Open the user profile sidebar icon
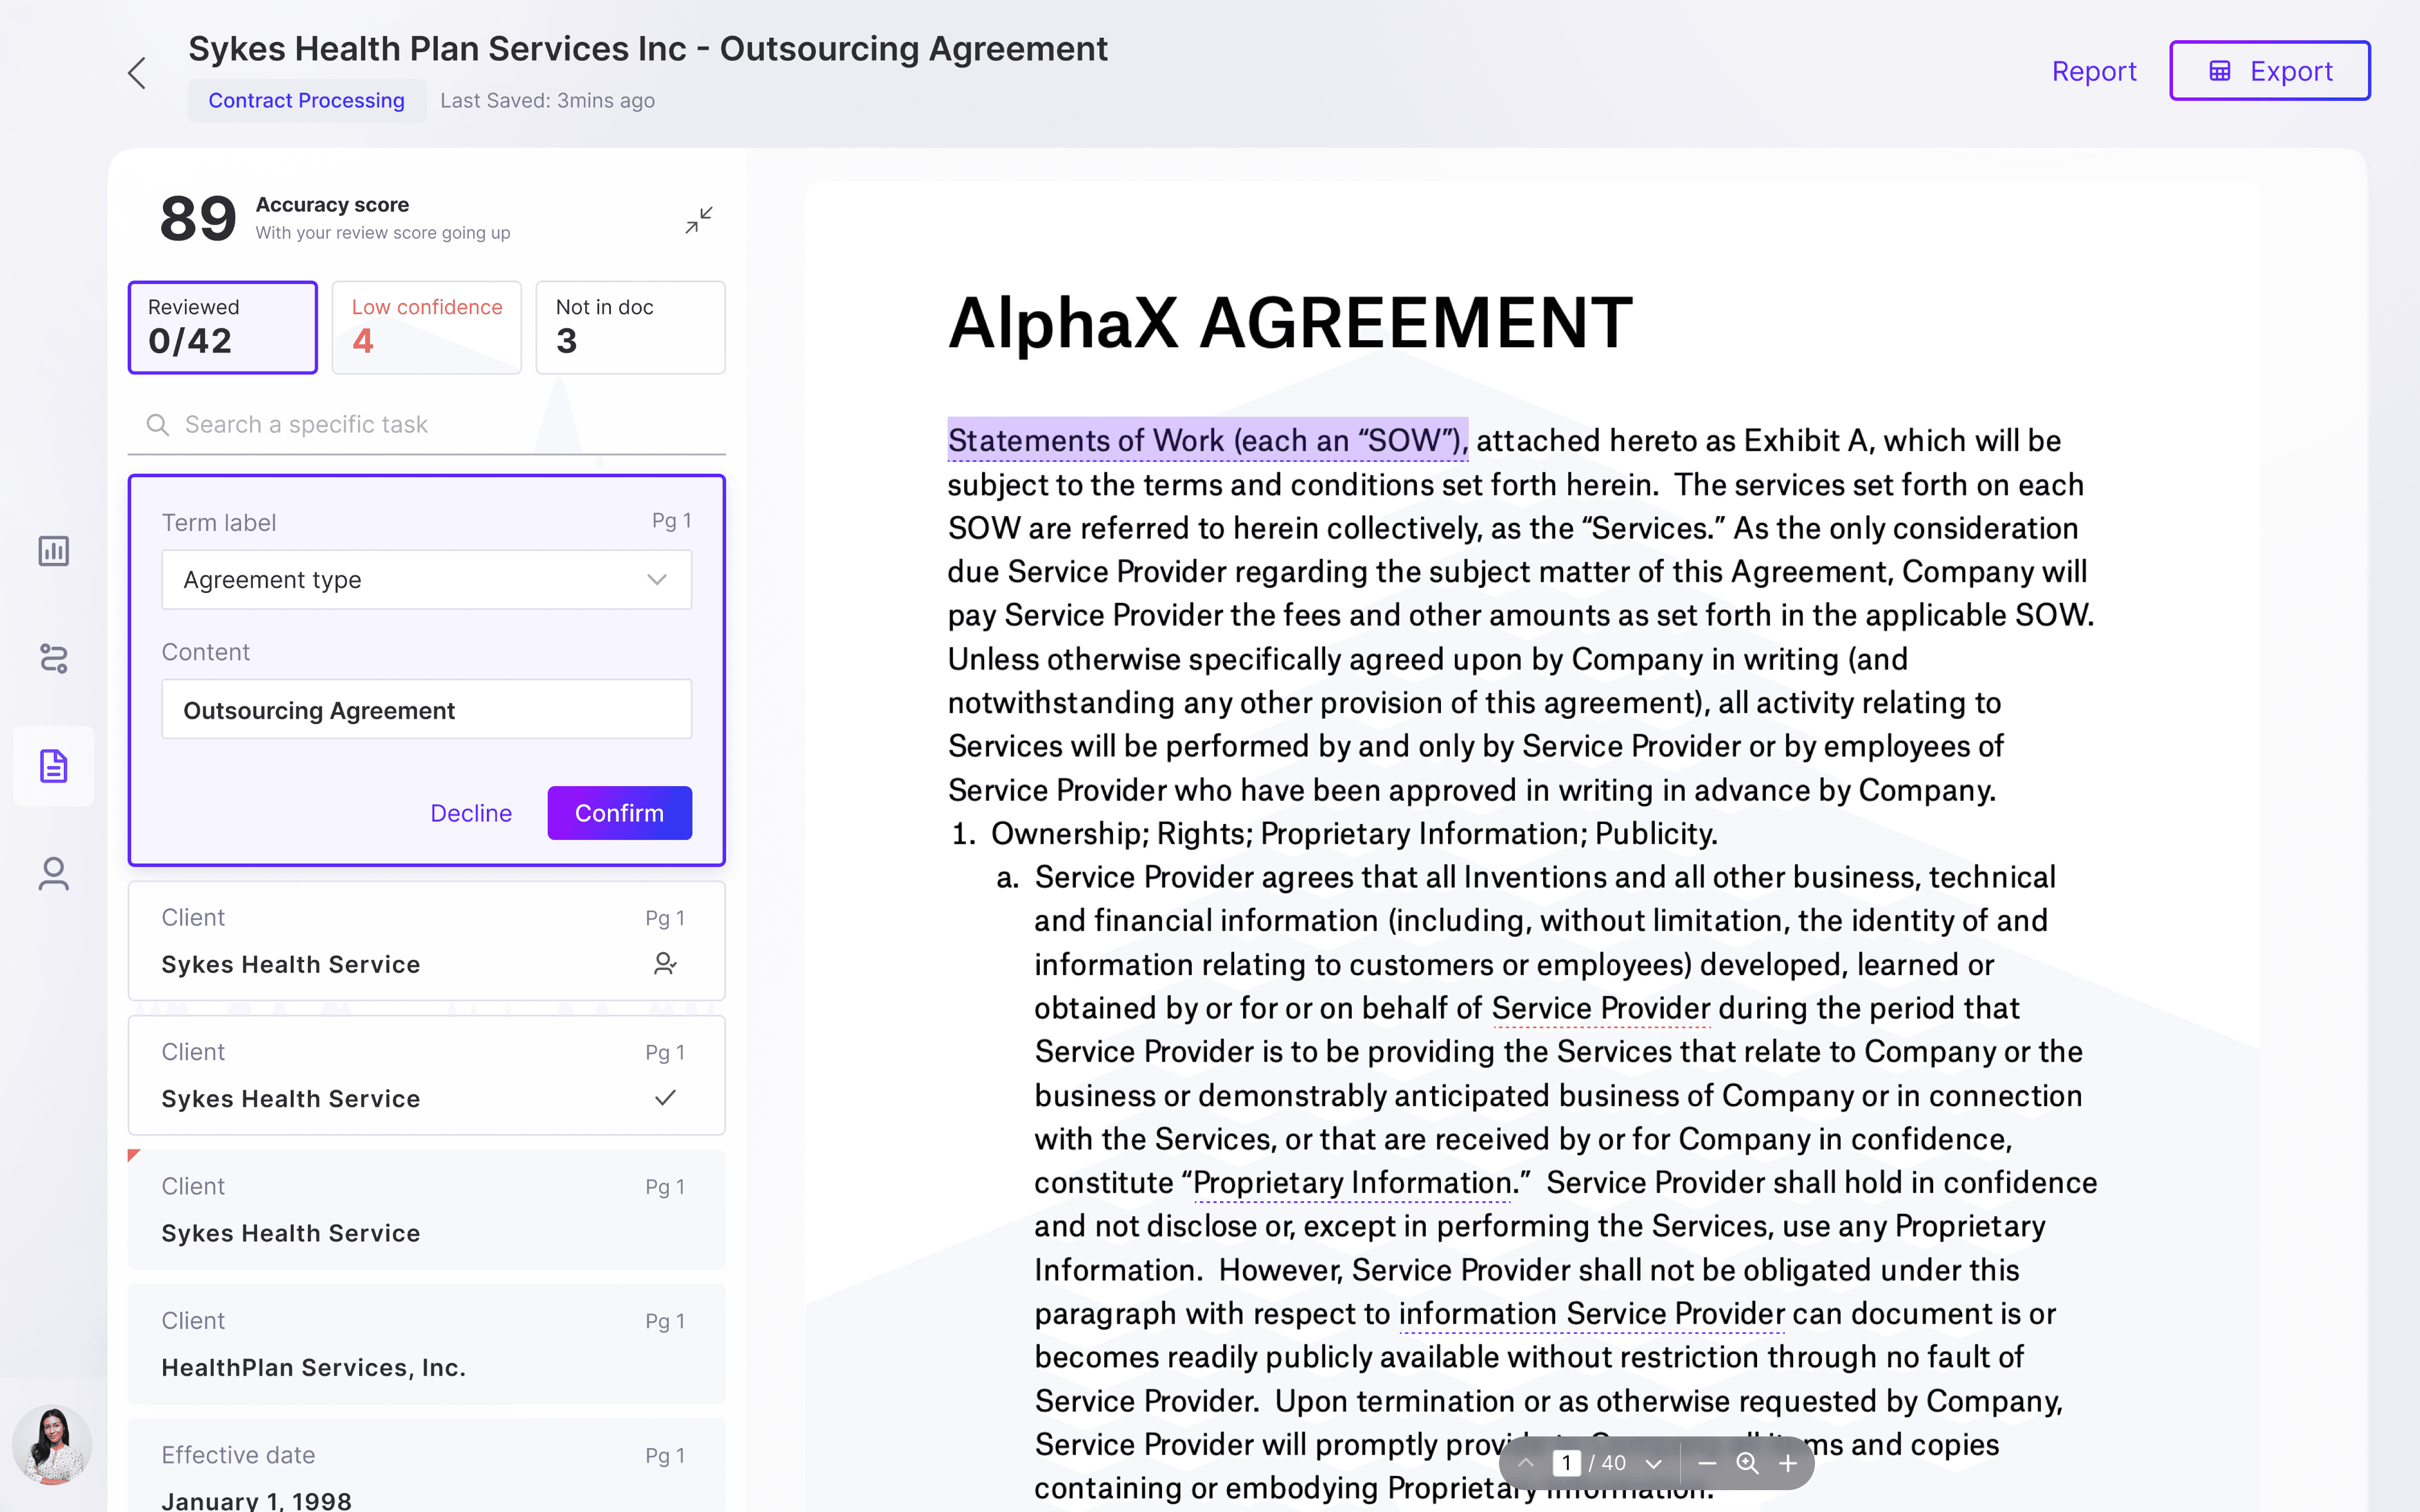2420x1512 pixels. click(54, 874)
